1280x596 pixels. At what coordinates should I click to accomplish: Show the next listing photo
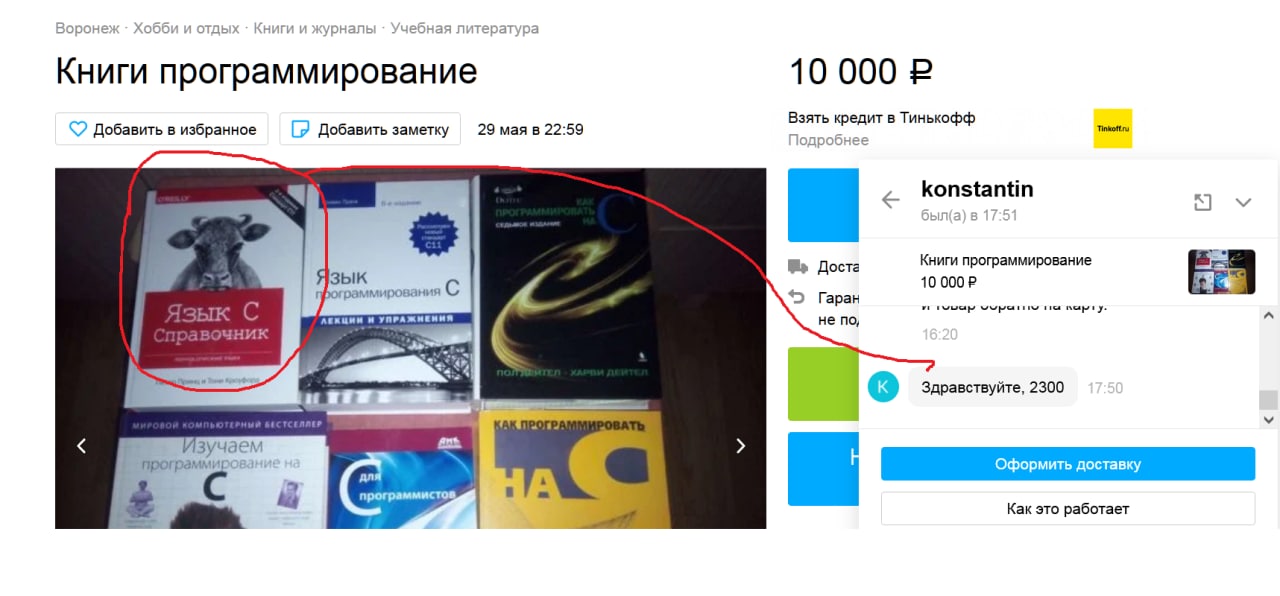pyautogui.click(x=741, y=446)
